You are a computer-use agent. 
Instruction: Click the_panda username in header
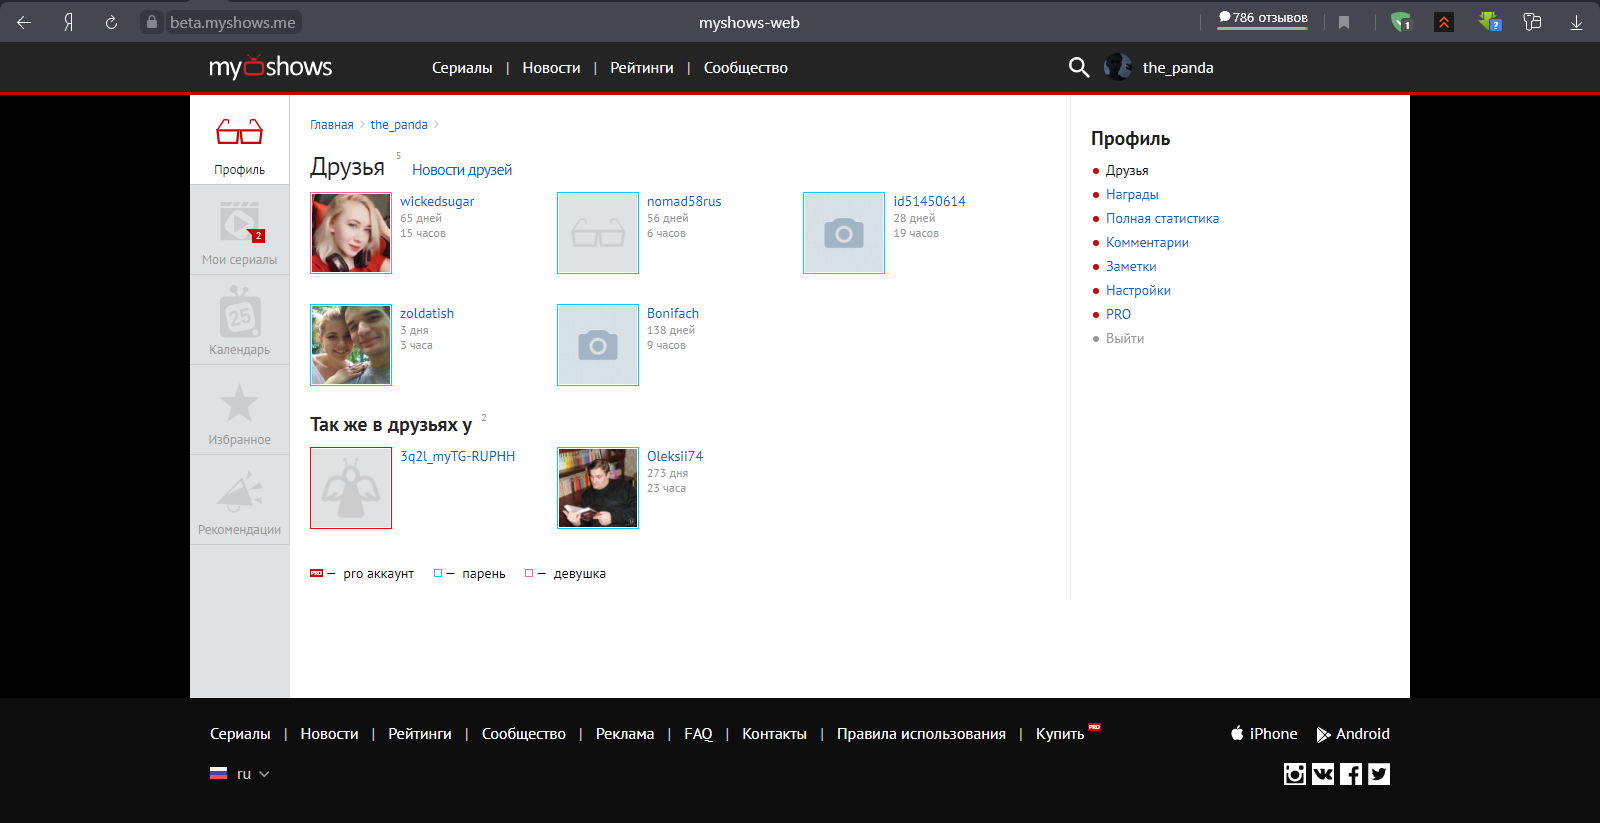click(1178, 68)
